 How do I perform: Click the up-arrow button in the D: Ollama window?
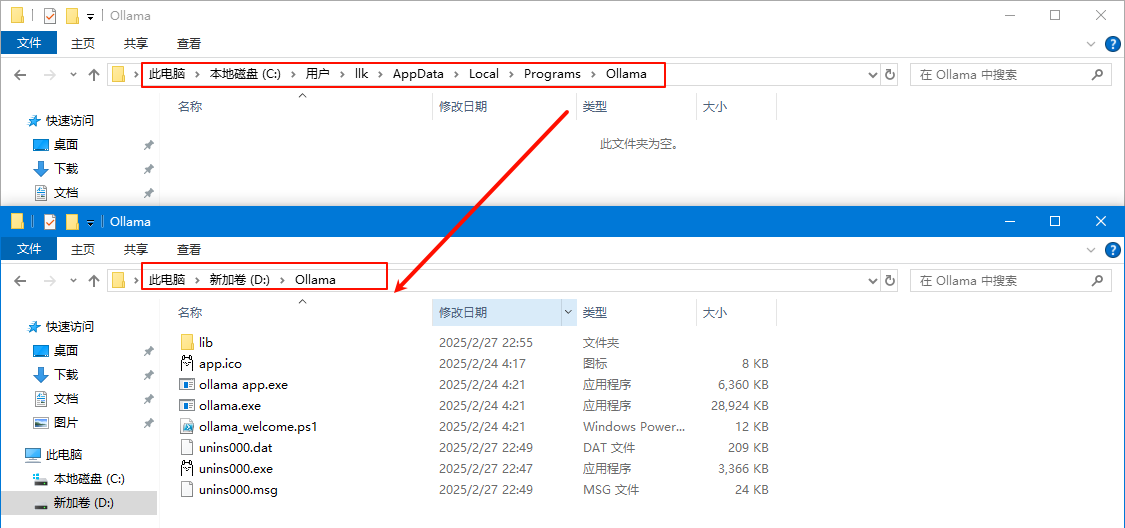point(94,280)
